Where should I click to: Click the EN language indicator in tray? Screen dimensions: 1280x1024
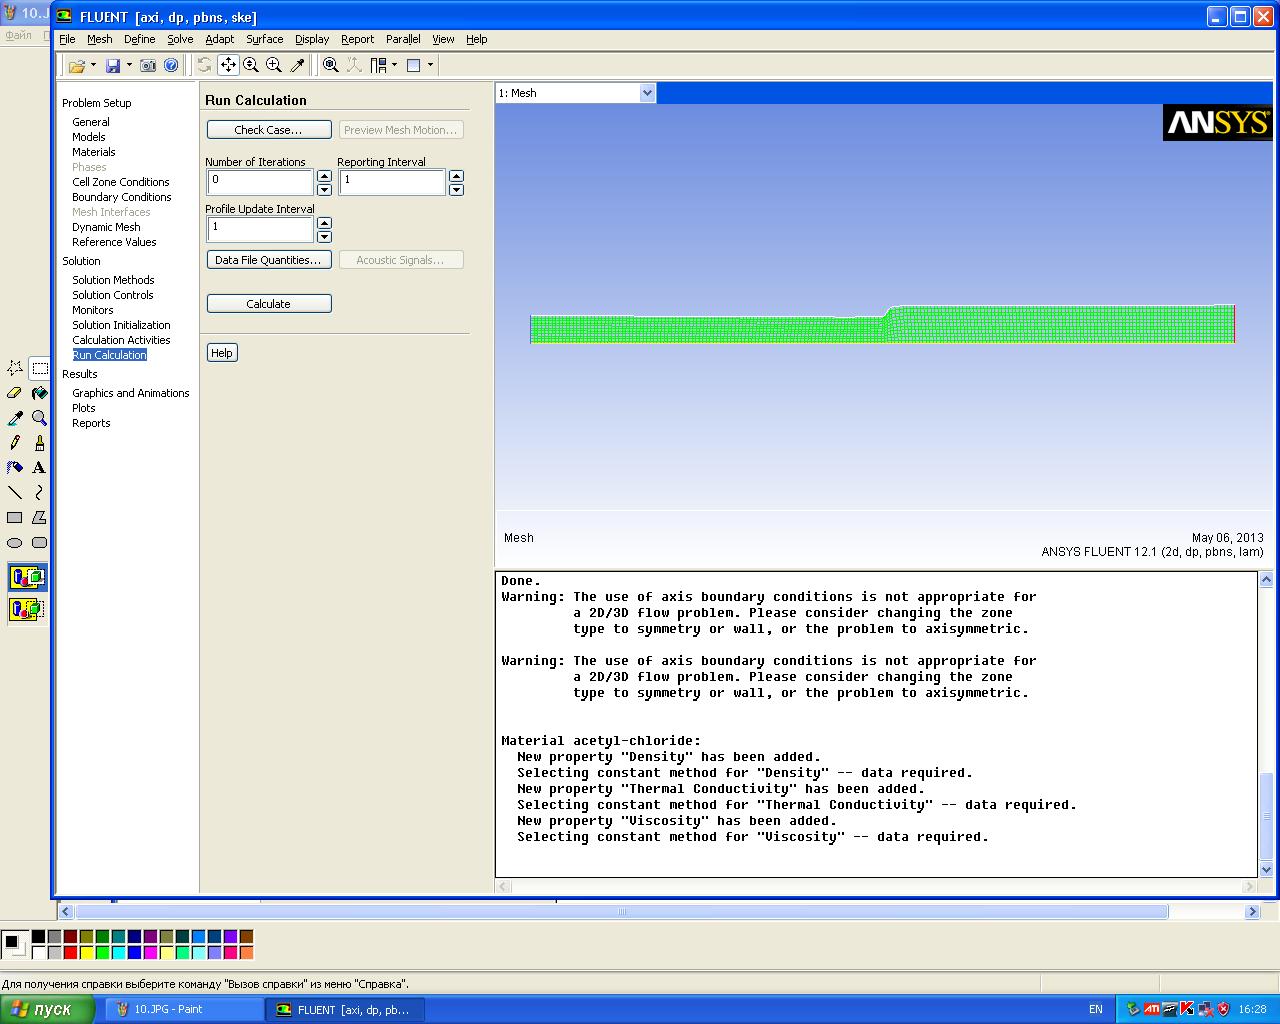point(1095,1009)
